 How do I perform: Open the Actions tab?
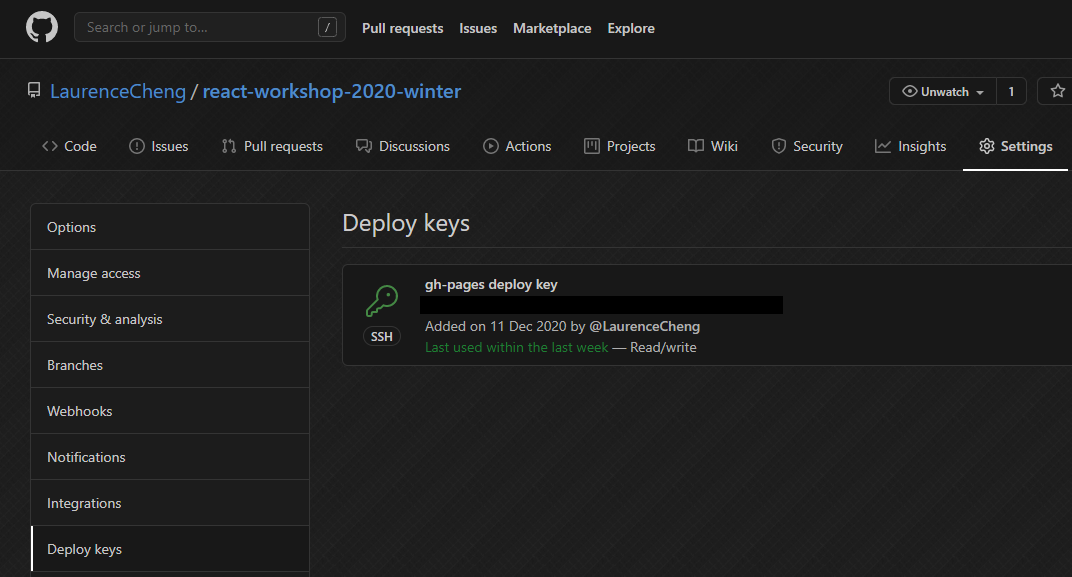click(517, 146)
